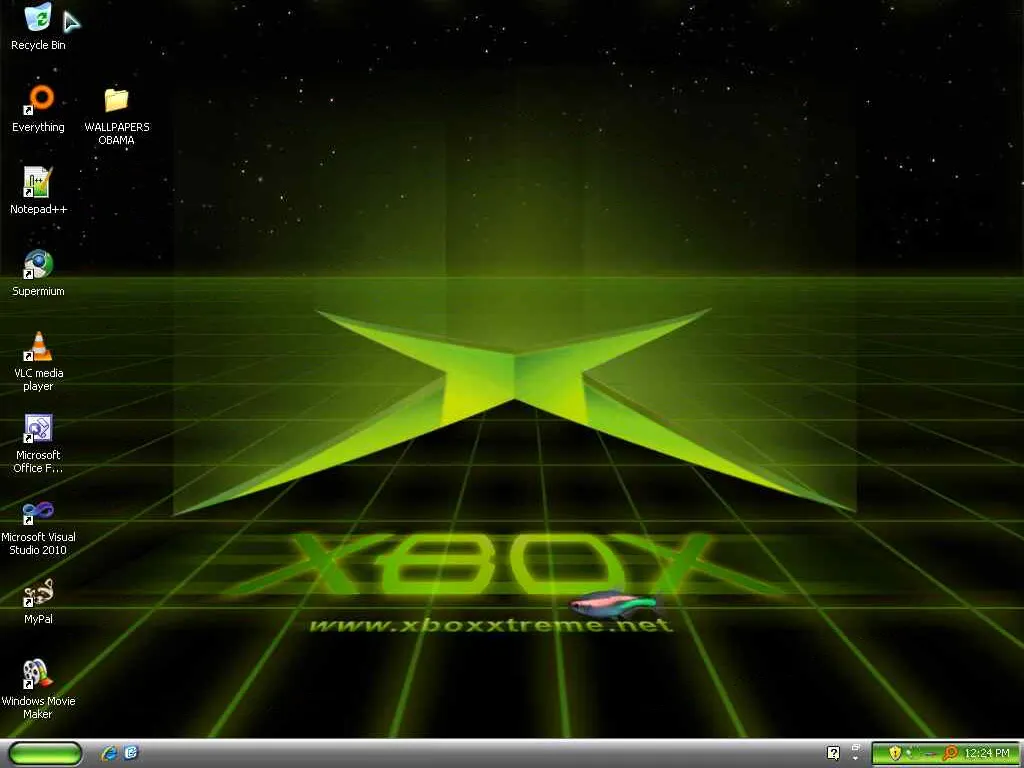Launch Internet Explorer from Quick Launch
1024x768 pixels.
[109, 753]
